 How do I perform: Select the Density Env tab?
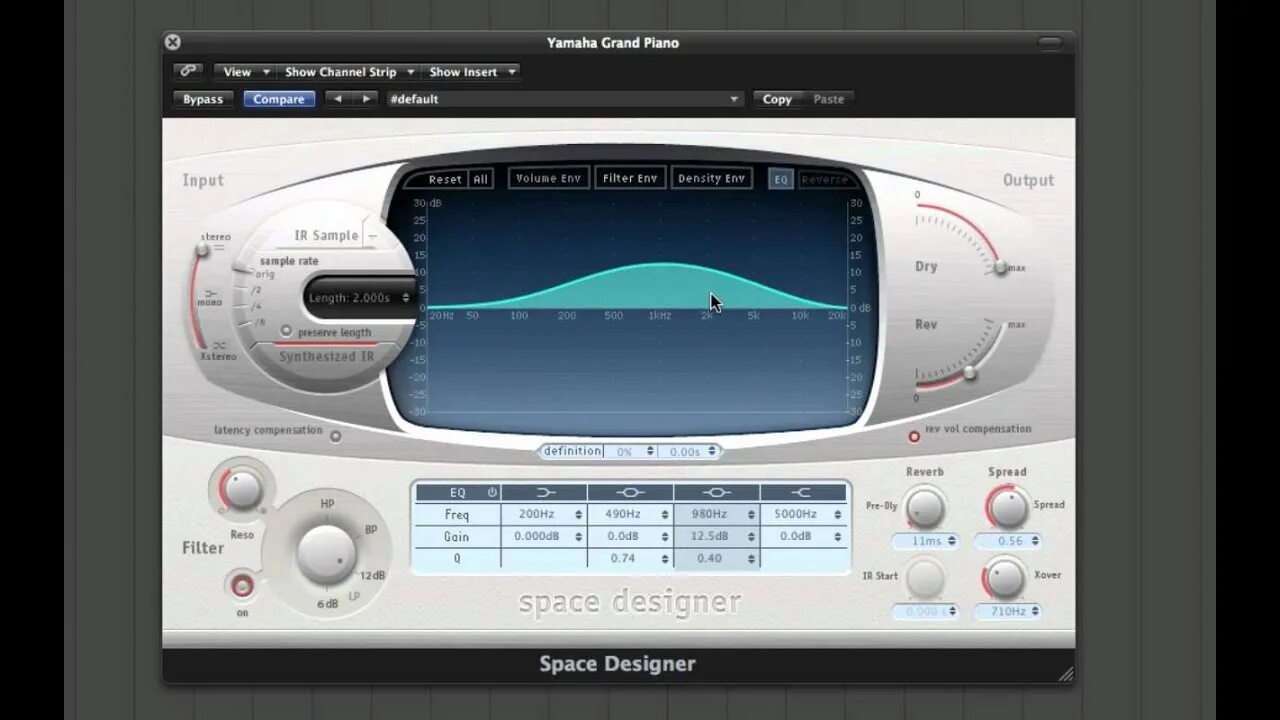pos(711,177)
